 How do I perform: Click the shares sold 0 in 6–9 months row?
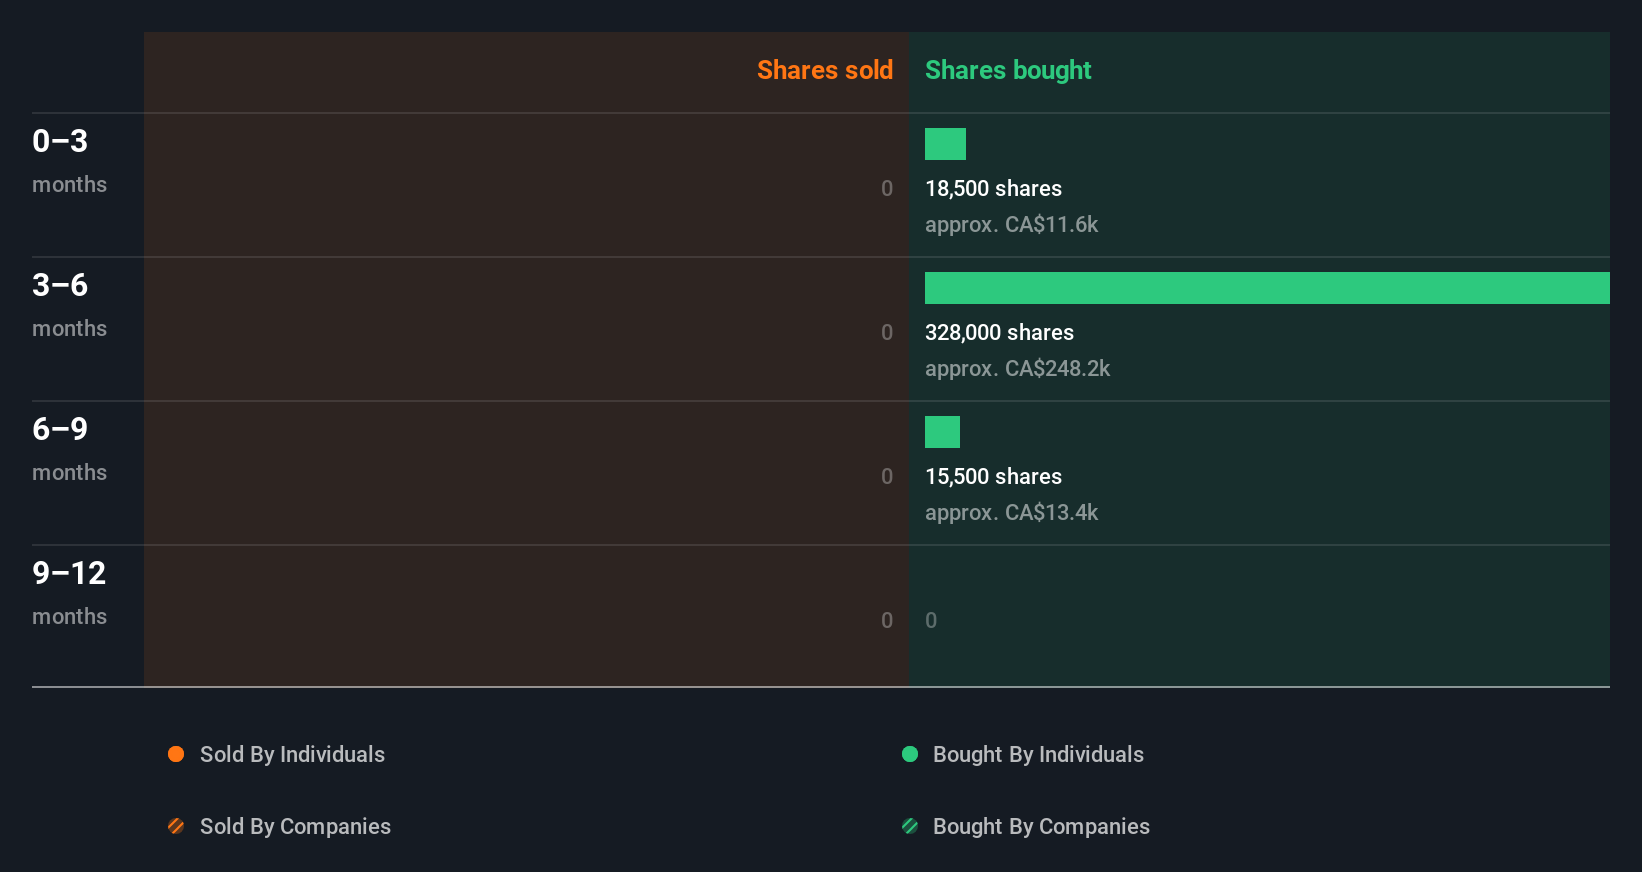pyautogui.click(x=887, y=476)
